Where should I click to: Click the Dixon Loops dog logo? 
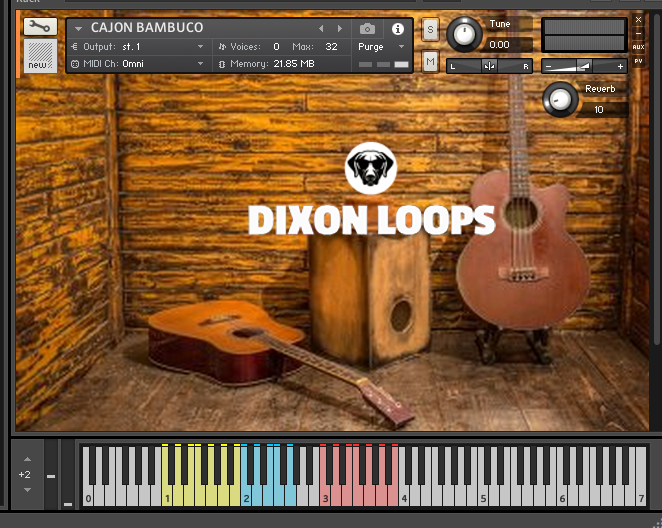pyautogui.click(x=371, y=168)
